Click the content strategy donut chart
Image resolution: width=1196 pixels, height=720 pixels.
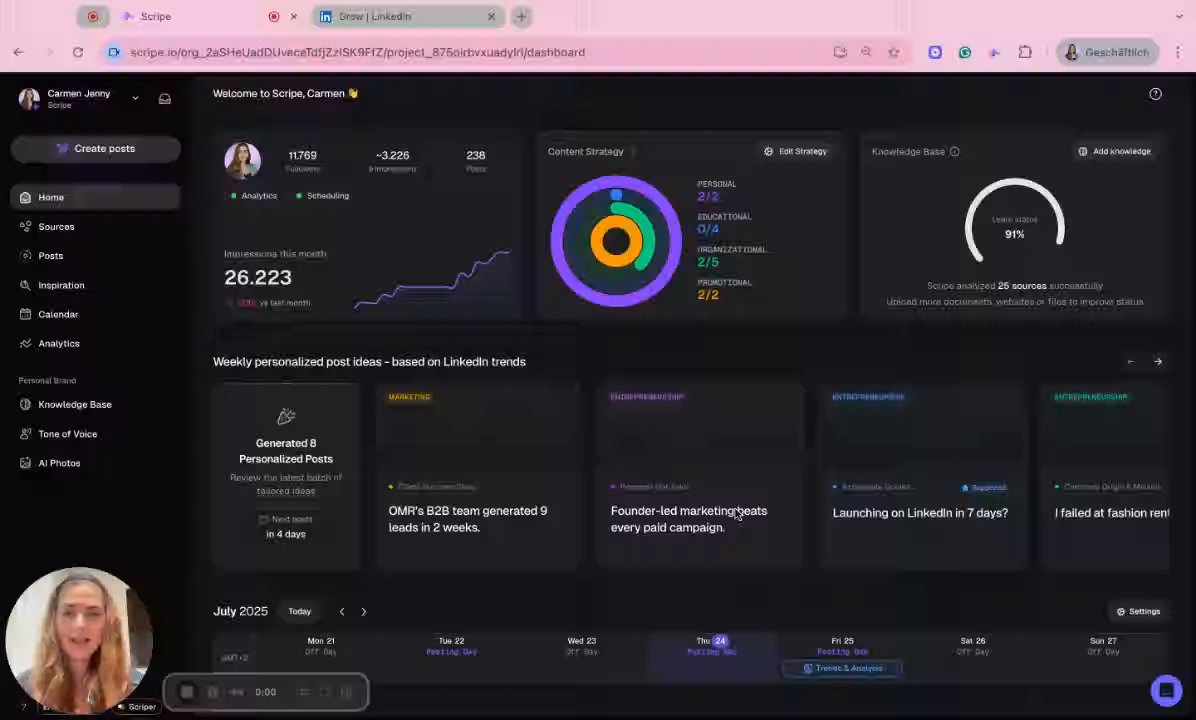616,241
